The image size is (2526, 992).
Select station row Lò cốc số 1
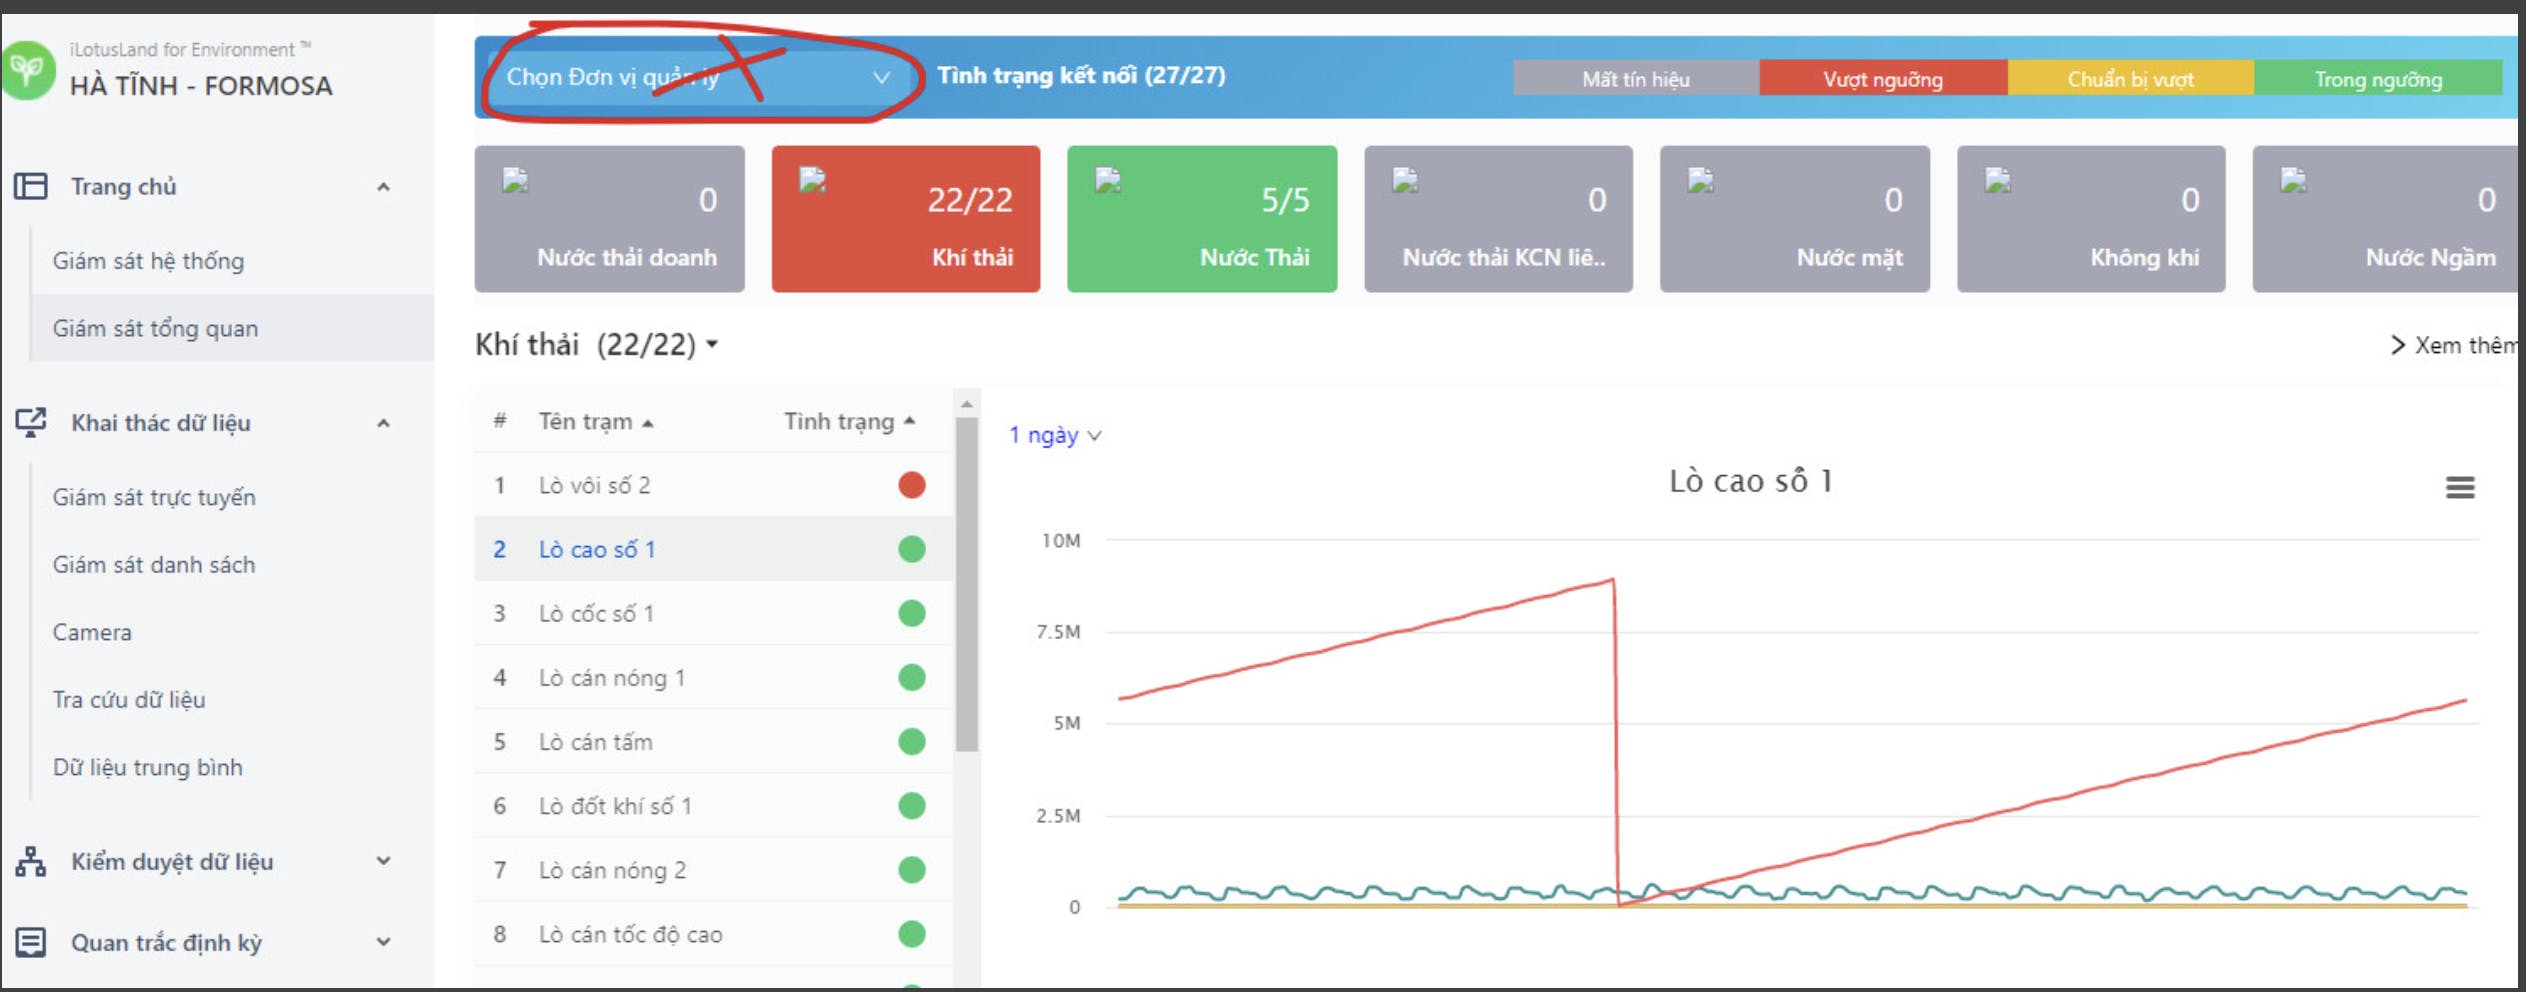(713, 613)
